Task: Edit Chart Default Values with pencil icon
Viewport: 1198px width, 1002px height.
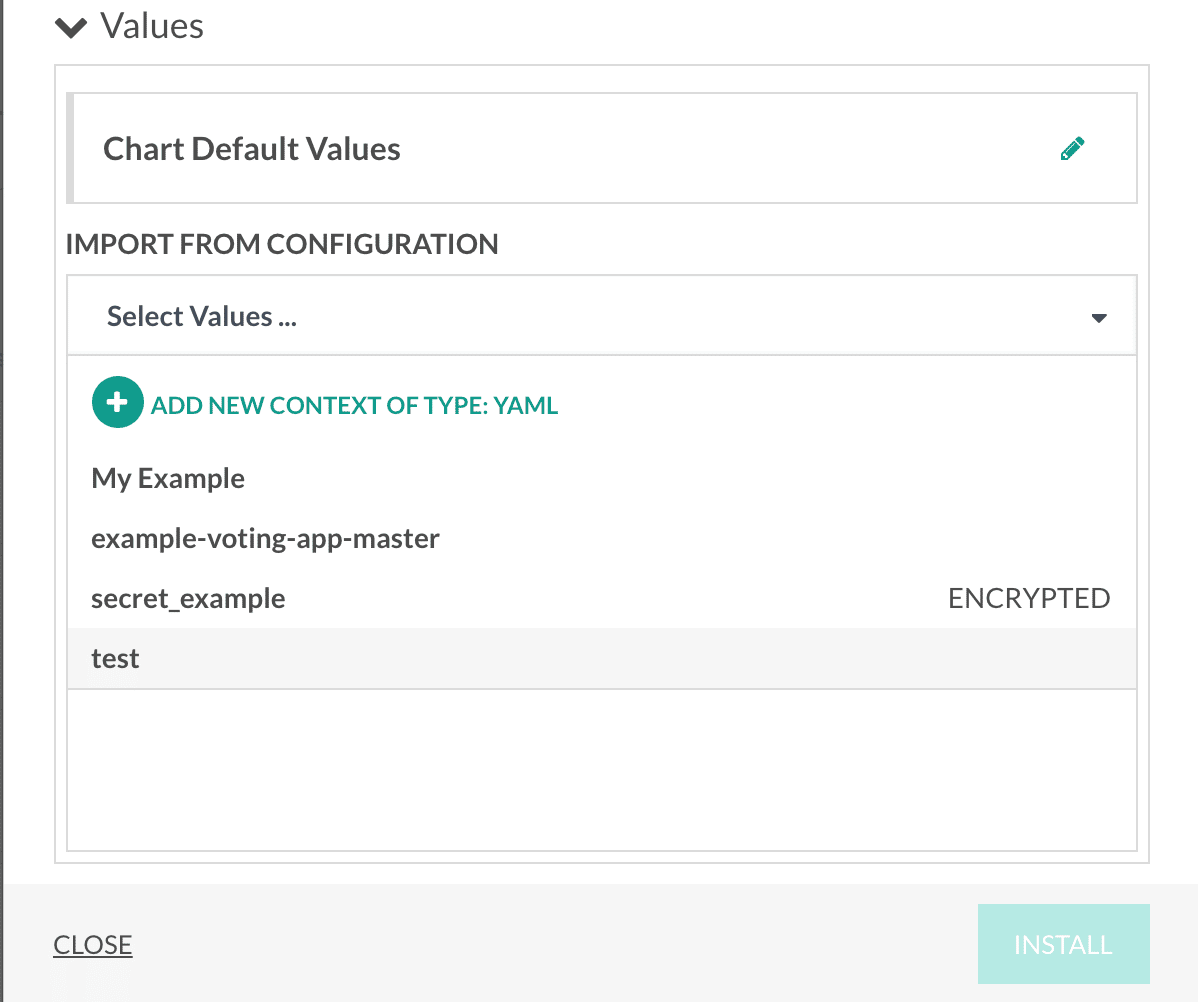Action: pos(1072,149)
